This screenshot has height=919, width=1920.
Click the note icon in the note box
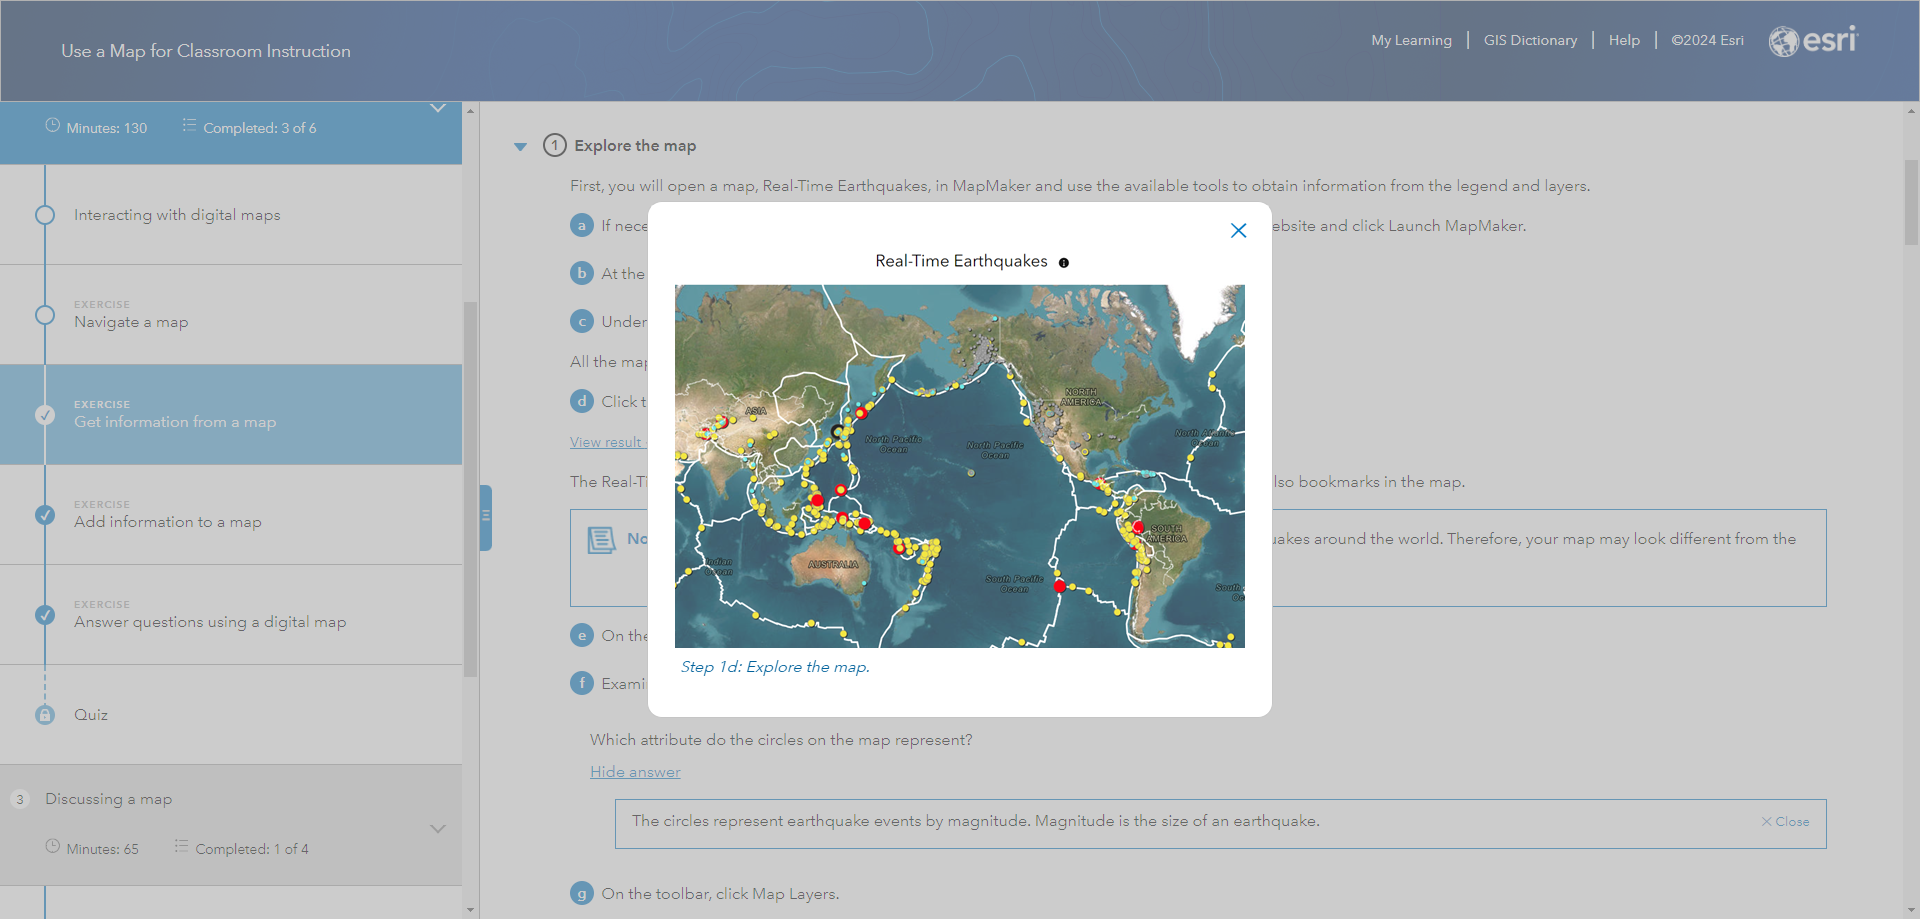pos(602,540)
